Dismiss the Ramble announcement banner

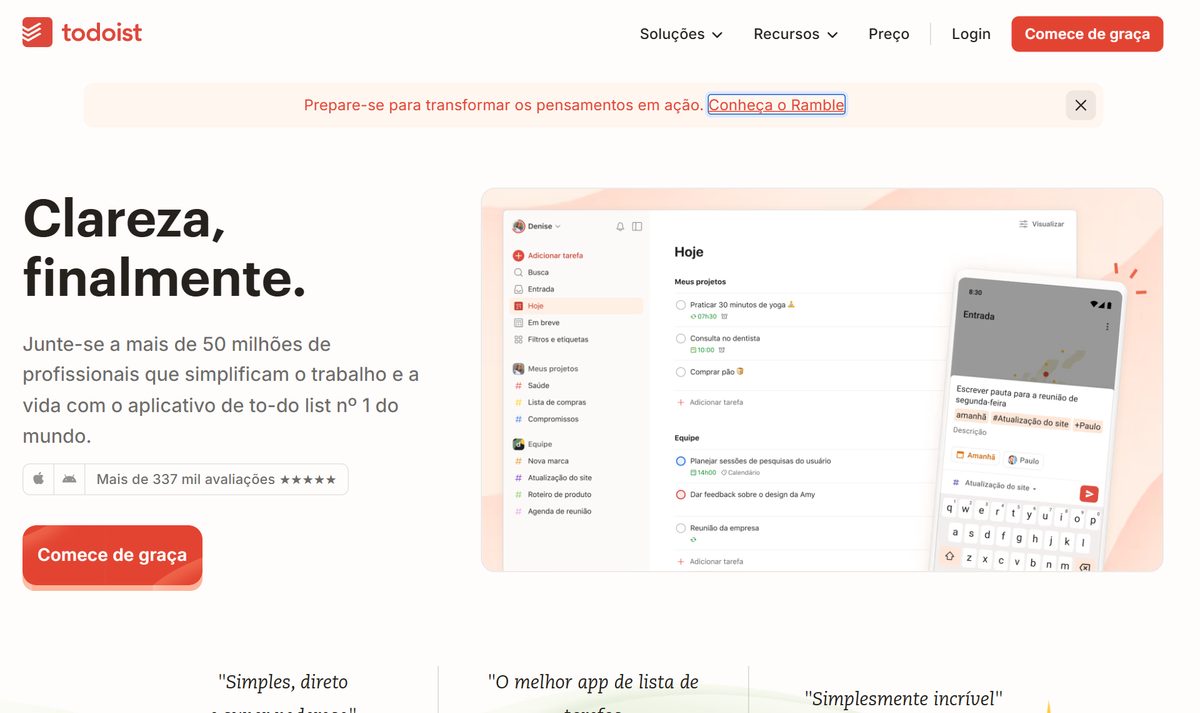[1081, 105]
